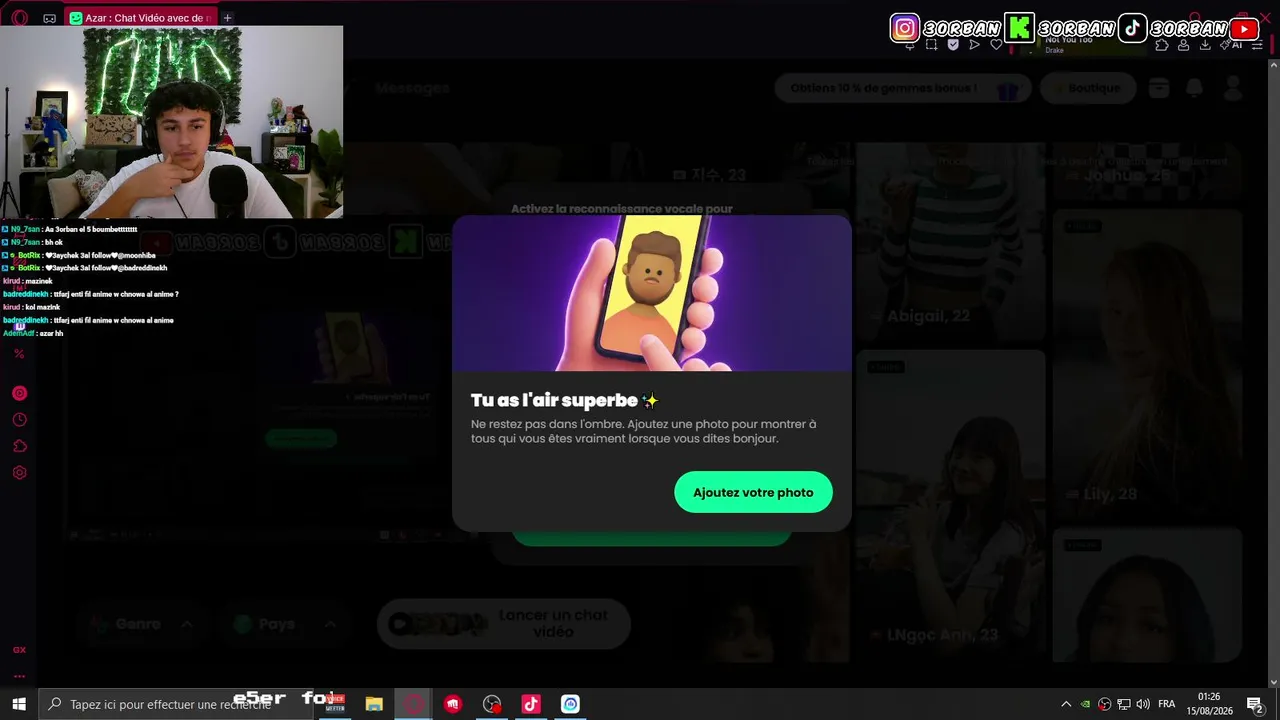Screen dimensions: 1280x720
Task: Expand the Pays filter dropdown
Action: [x=285, y=624]
